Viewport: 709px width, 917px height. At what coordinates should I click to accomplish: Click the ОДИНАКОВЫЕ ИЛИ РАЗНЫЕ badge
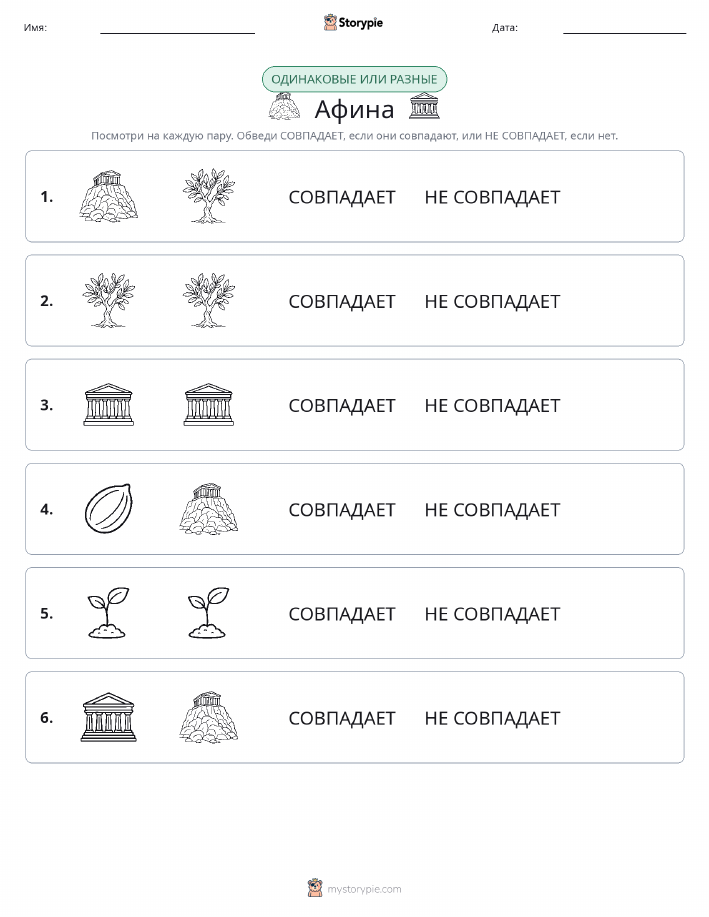(x=354, y=80)
